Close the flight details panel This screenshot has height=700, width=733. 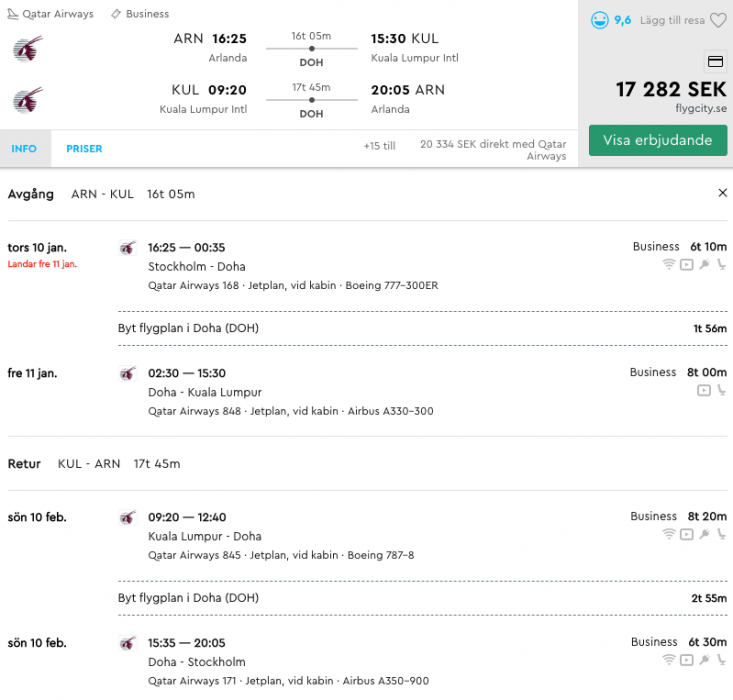[722, 193]
